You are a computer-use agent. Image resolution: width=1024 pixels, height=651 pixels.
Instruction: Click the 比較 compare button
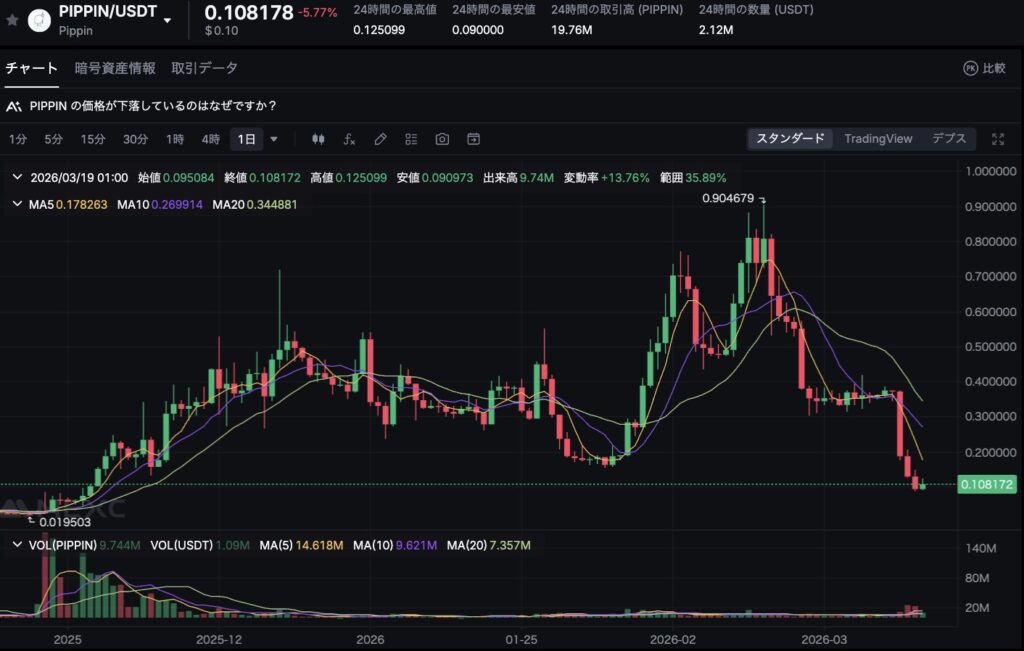coord(984,68)
